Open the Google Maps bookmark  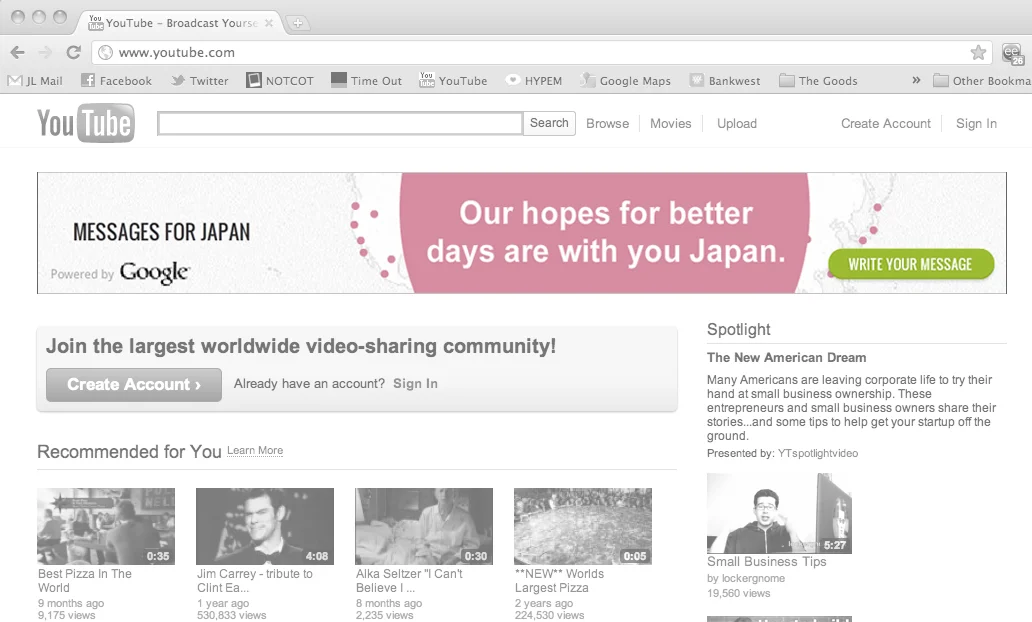pos(625,81)
